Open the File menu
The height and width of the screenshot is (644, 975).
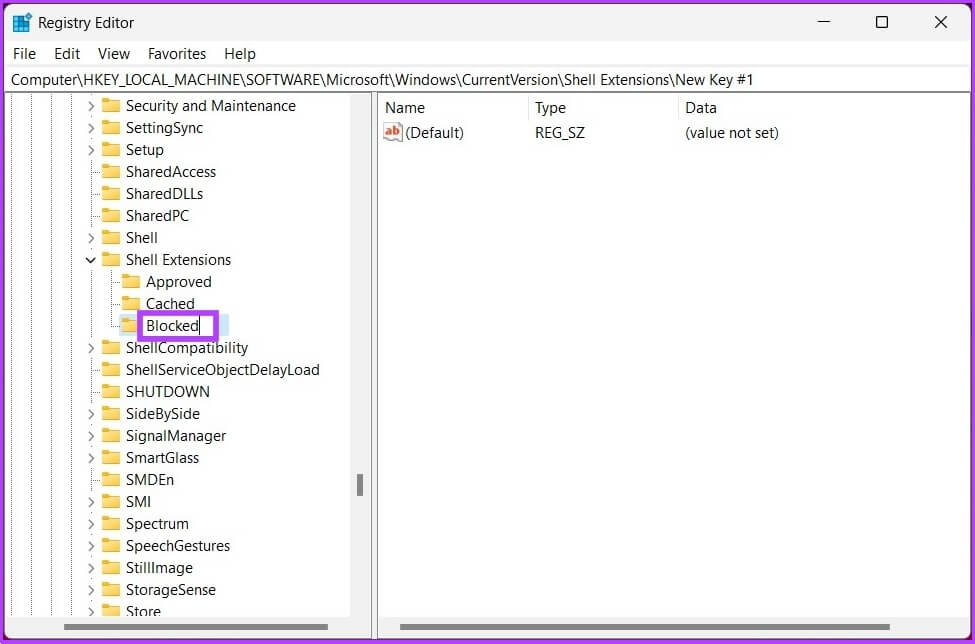tap(24, 54)
